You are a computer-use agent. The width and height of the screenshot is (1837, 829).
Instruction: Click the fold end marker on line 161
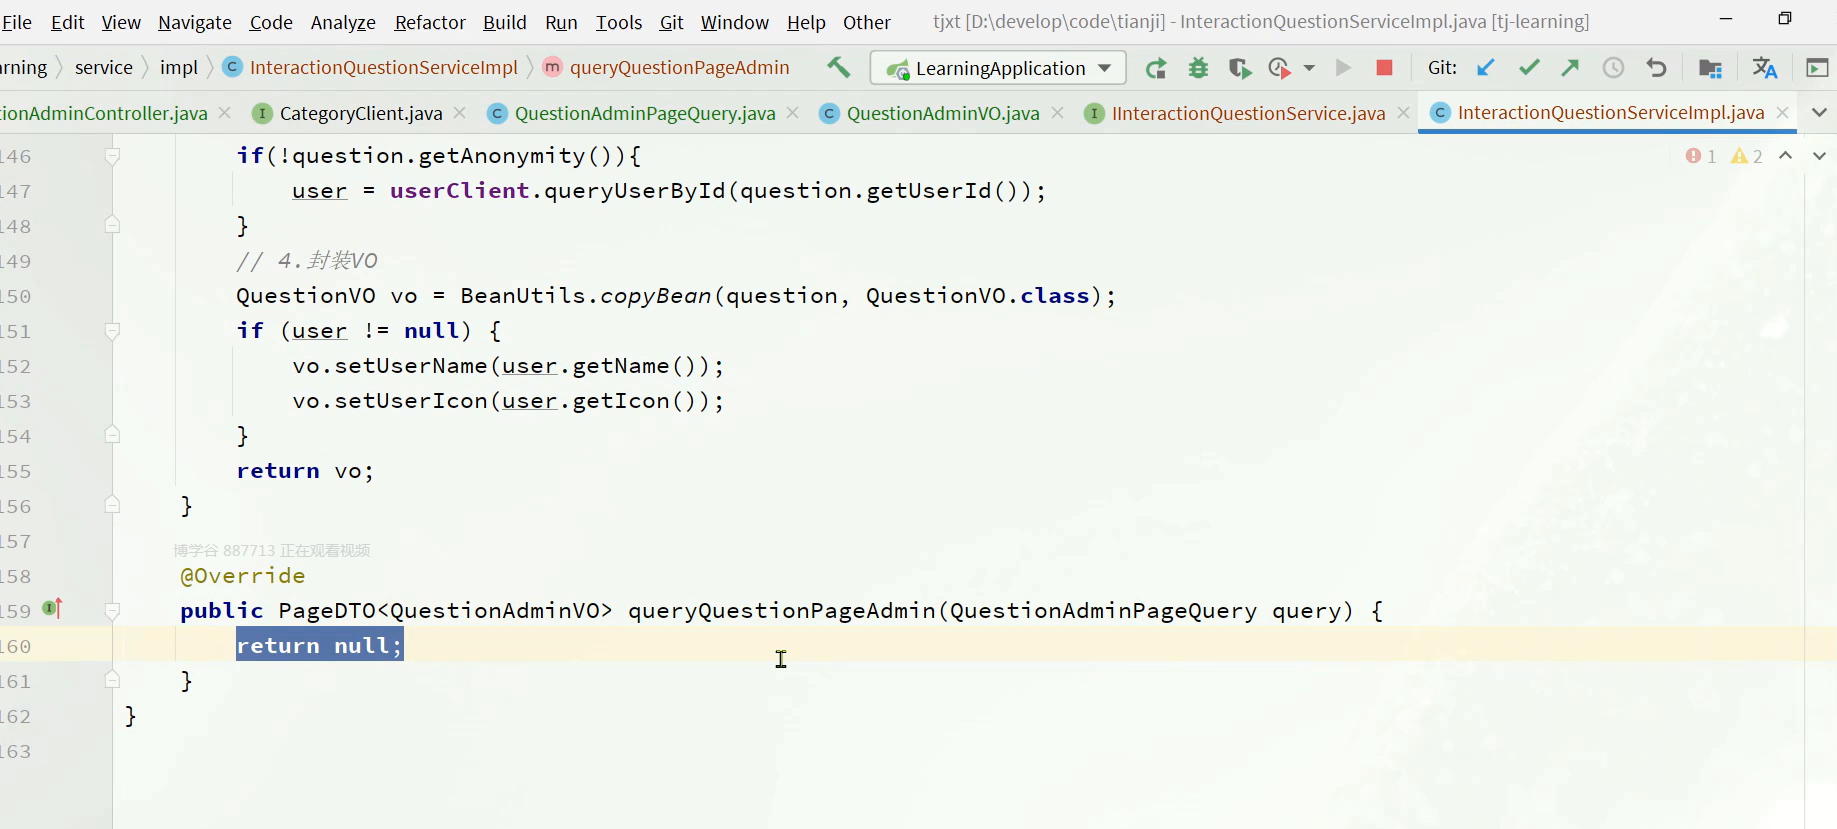112,680
